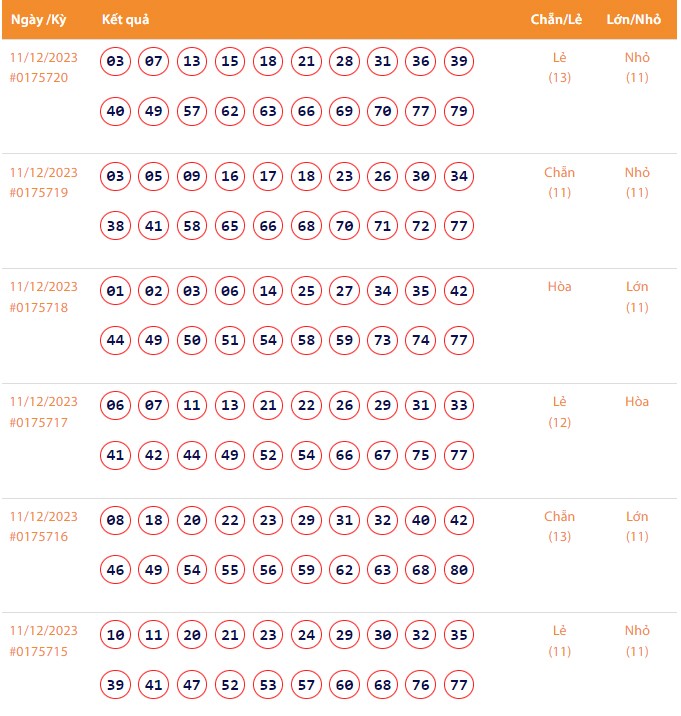Screen dimensions: 681x716
Task: Open draw #0175720 details
Action: click(39, 78)
